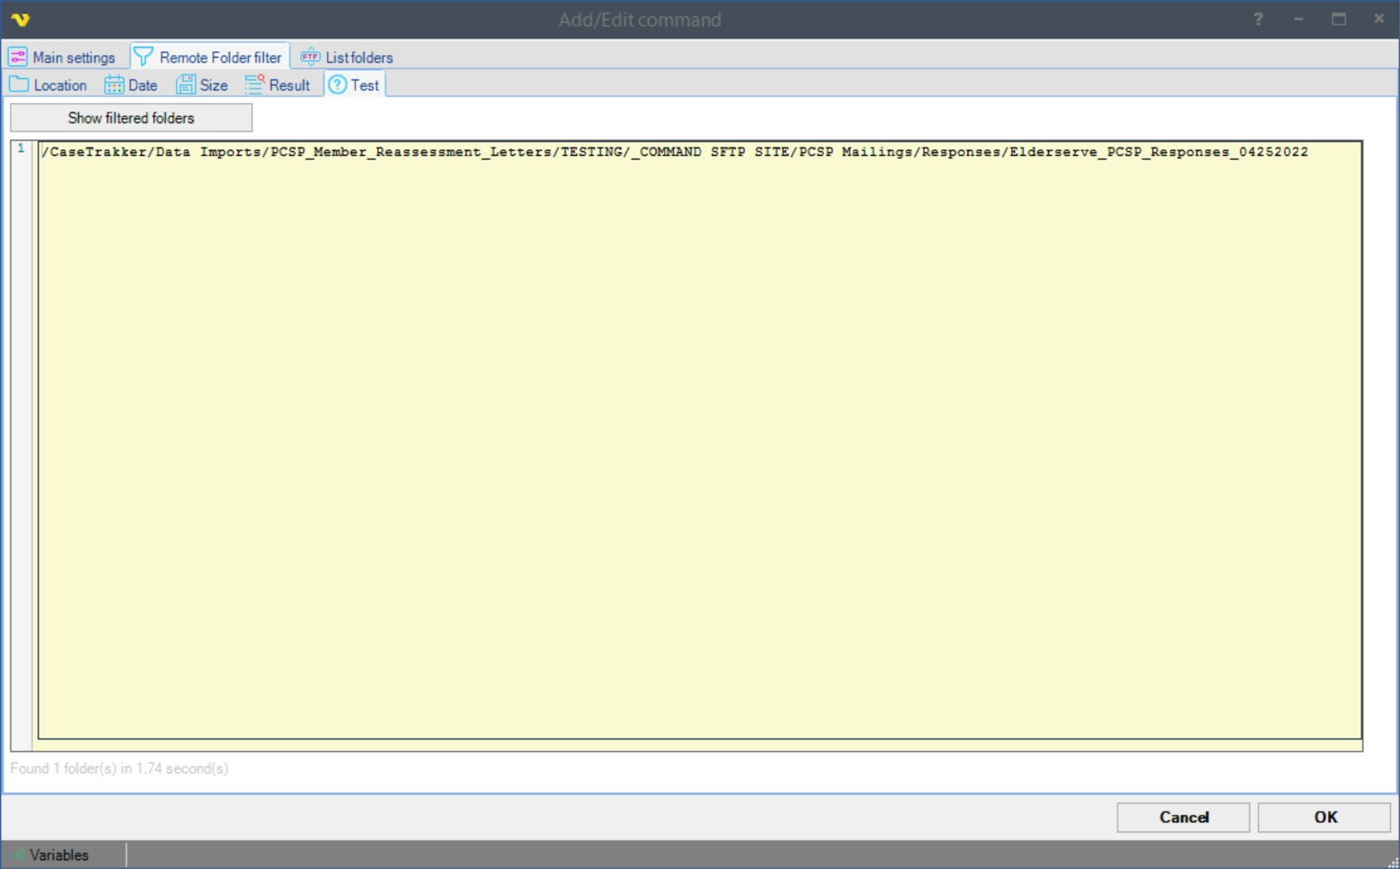
Task: Click the FTP icon beside List folders
Action: tap(310, 57)
